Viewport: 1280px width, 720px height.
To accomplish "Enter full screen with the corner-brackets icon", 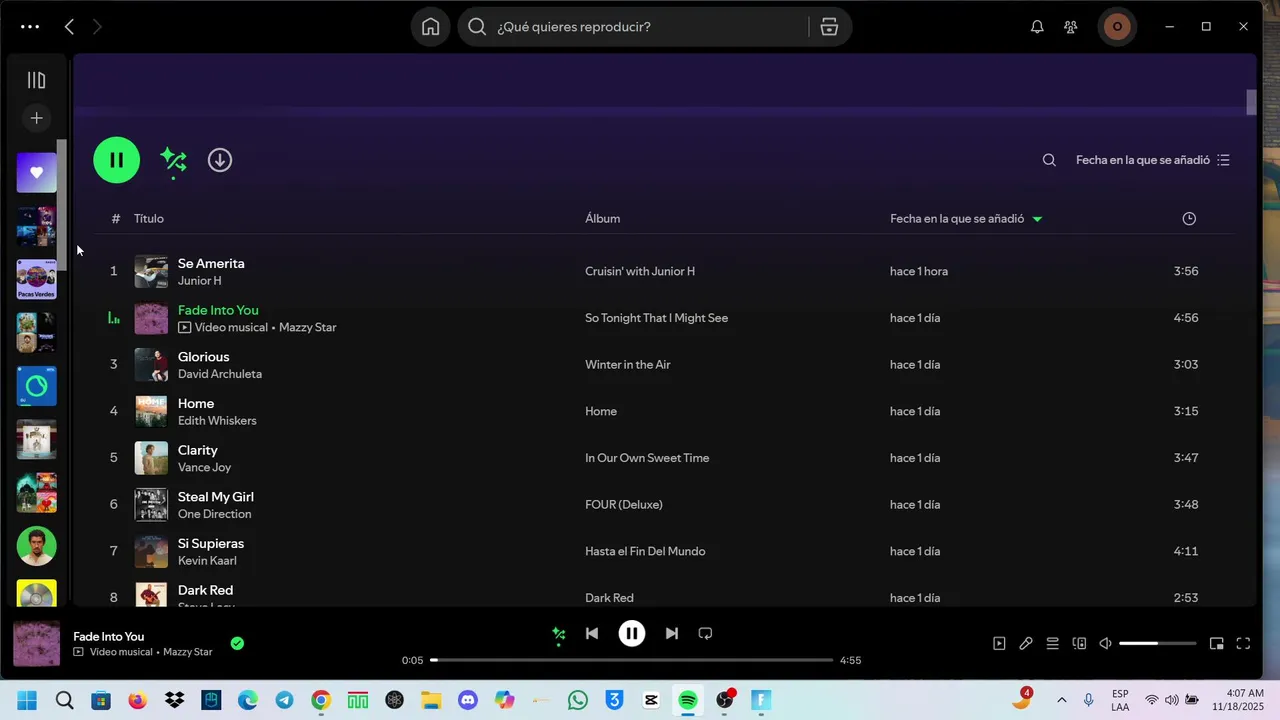I will 1244,644.
